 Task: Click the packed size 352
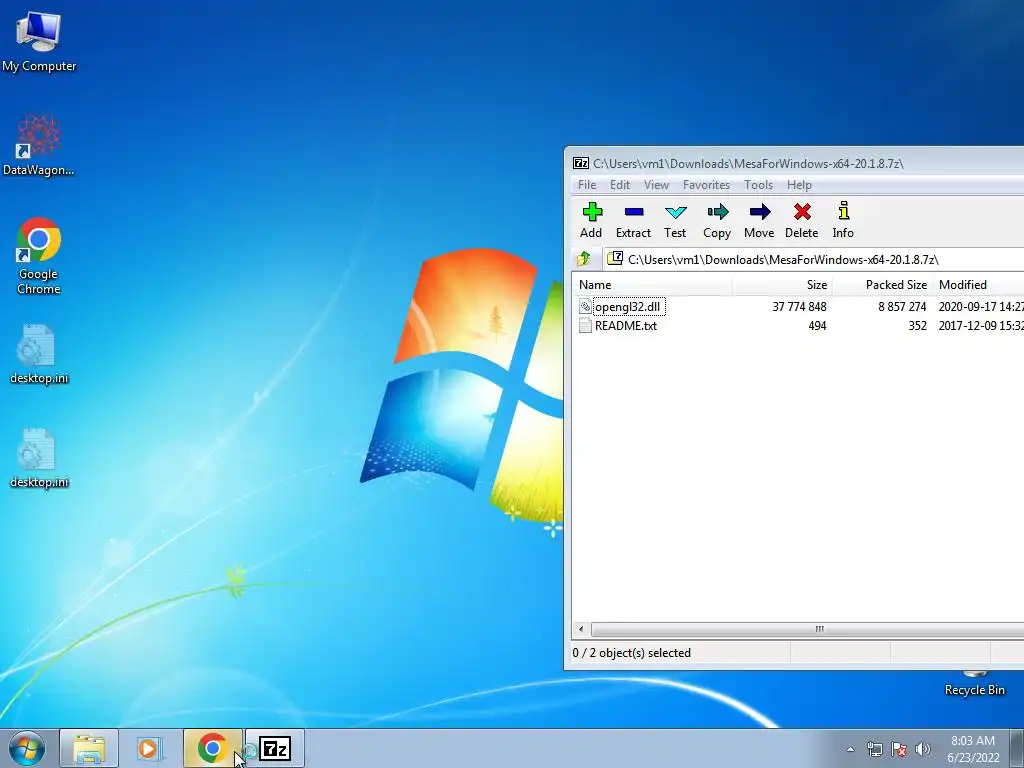917,325
